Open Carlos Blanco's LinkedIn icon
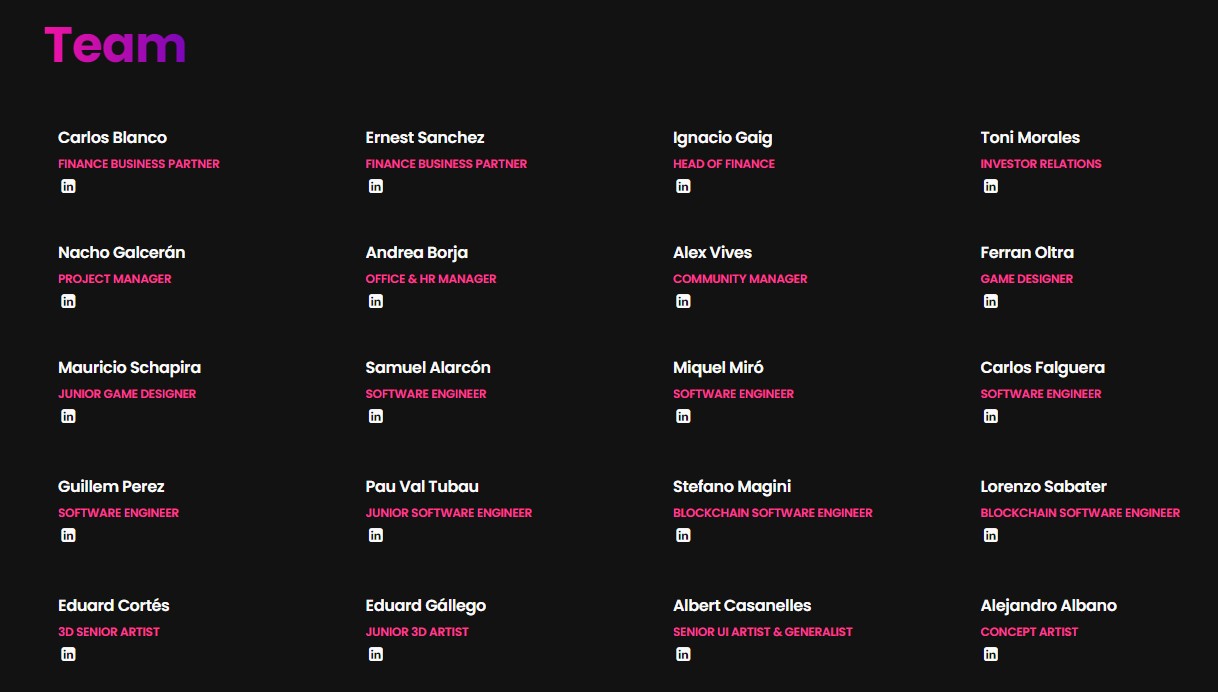The image size is (1218, 692). [x=68, y=186]
